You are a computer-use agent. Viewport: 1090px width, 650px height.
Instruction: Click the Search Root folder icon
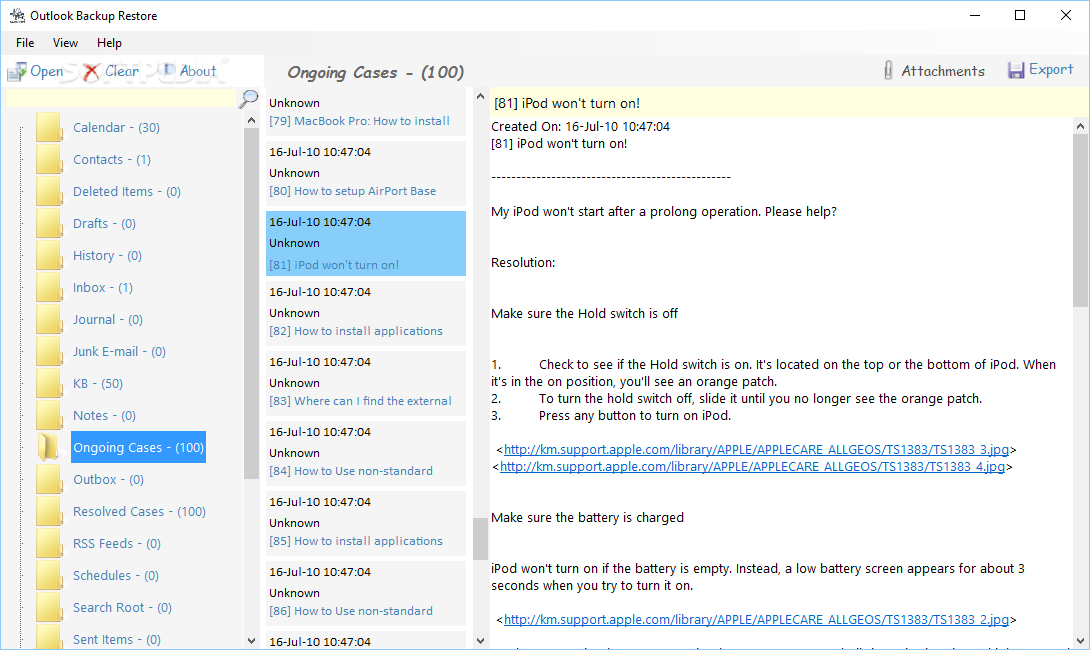point(49,607)
